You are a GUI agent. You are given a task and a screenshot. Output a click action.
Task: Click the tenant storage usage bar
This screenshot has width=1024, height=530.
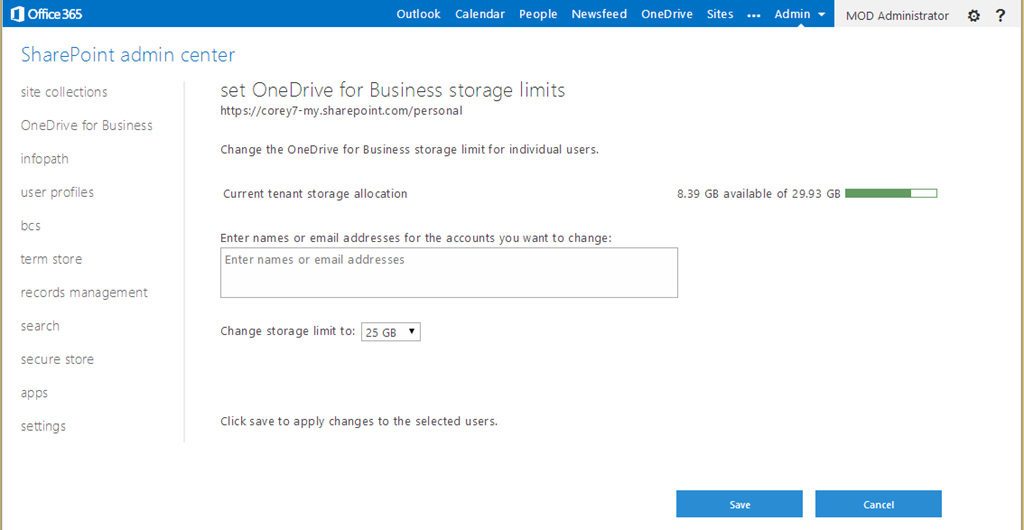coord(891,193)
